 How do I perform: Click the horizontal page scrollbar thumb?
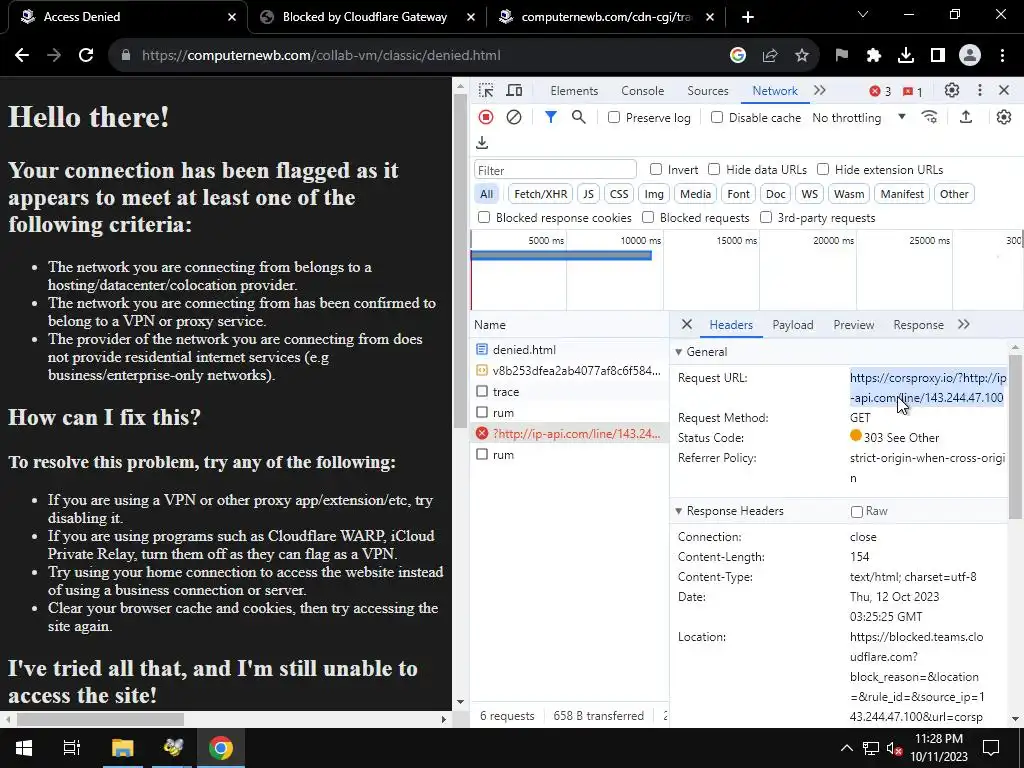(x=100, y=719)
